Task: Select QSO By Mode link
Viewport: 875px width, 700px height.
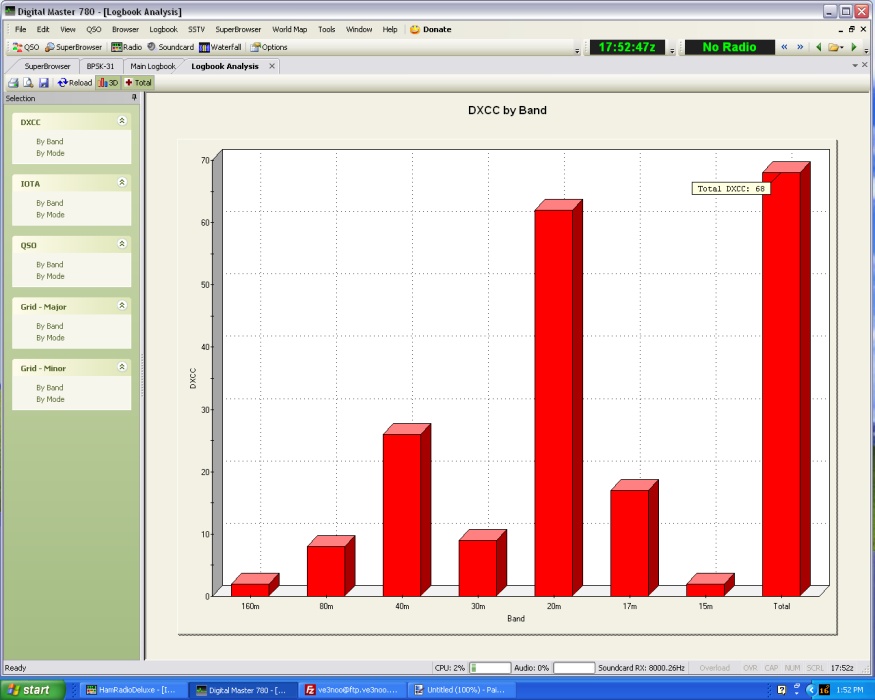Action: coord(50,276)
